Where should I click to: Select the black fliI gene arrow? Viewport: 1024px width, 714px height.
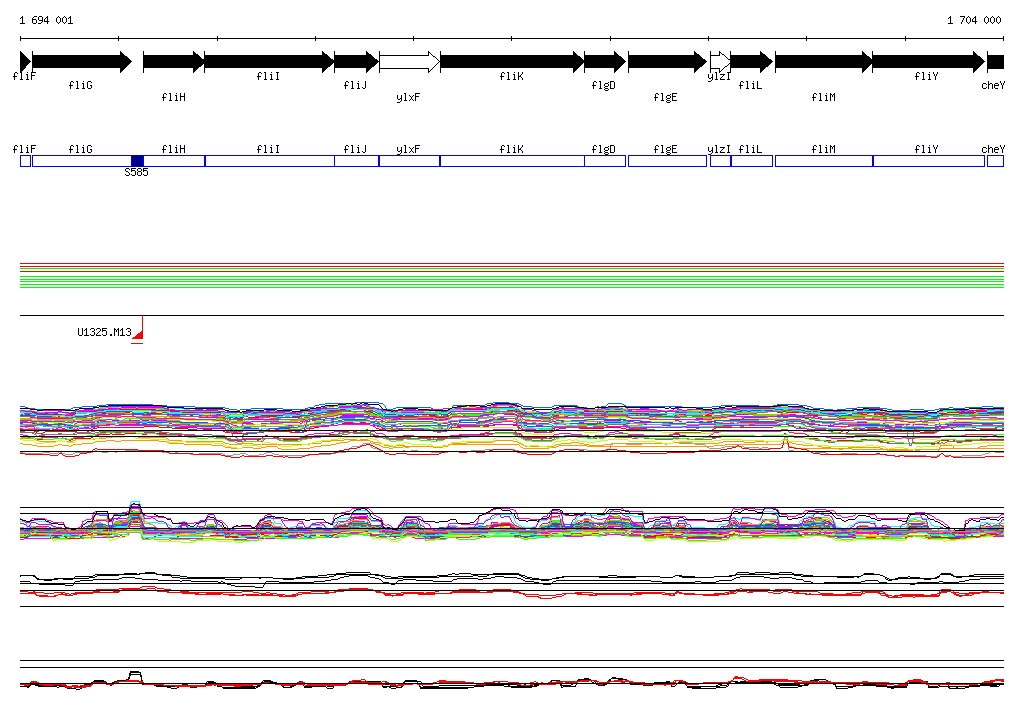point(268,62)
